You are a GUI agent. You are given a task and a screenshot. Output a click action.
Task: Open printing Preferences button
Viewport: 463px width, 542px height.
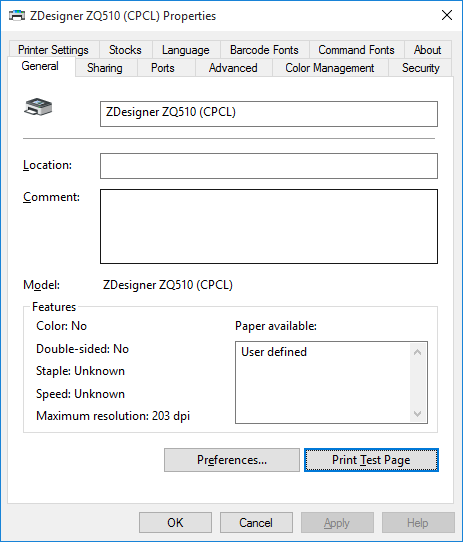tap(232, 460)
